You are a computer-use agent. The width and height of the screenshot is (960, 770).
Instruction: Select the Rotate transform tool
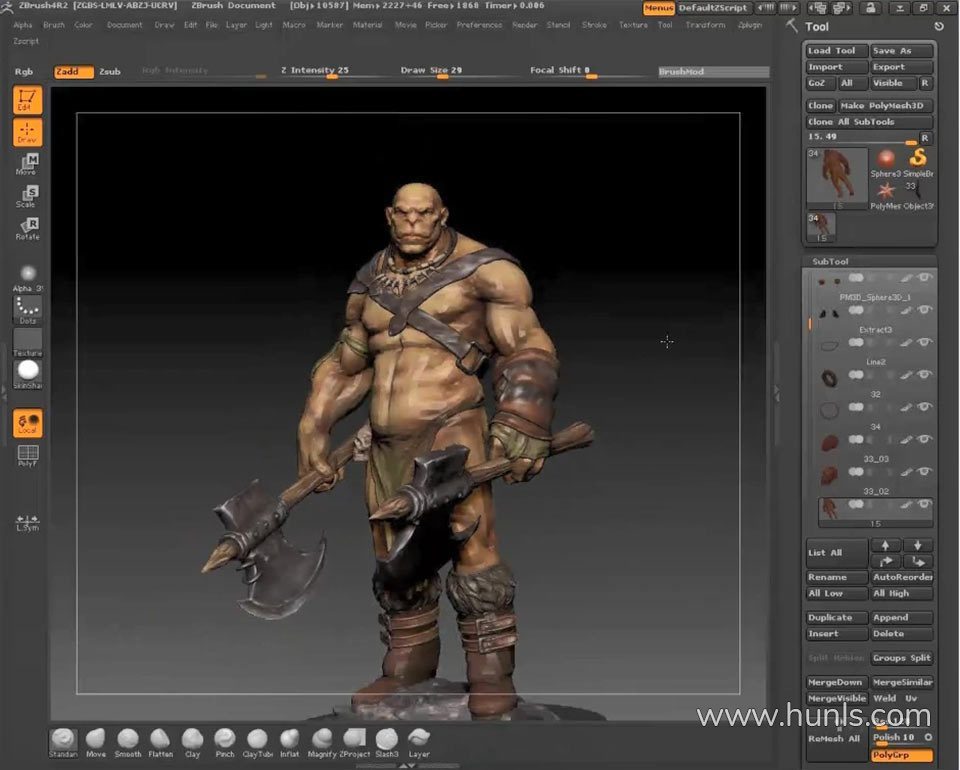pyautogui.click(x=27, y=229)
